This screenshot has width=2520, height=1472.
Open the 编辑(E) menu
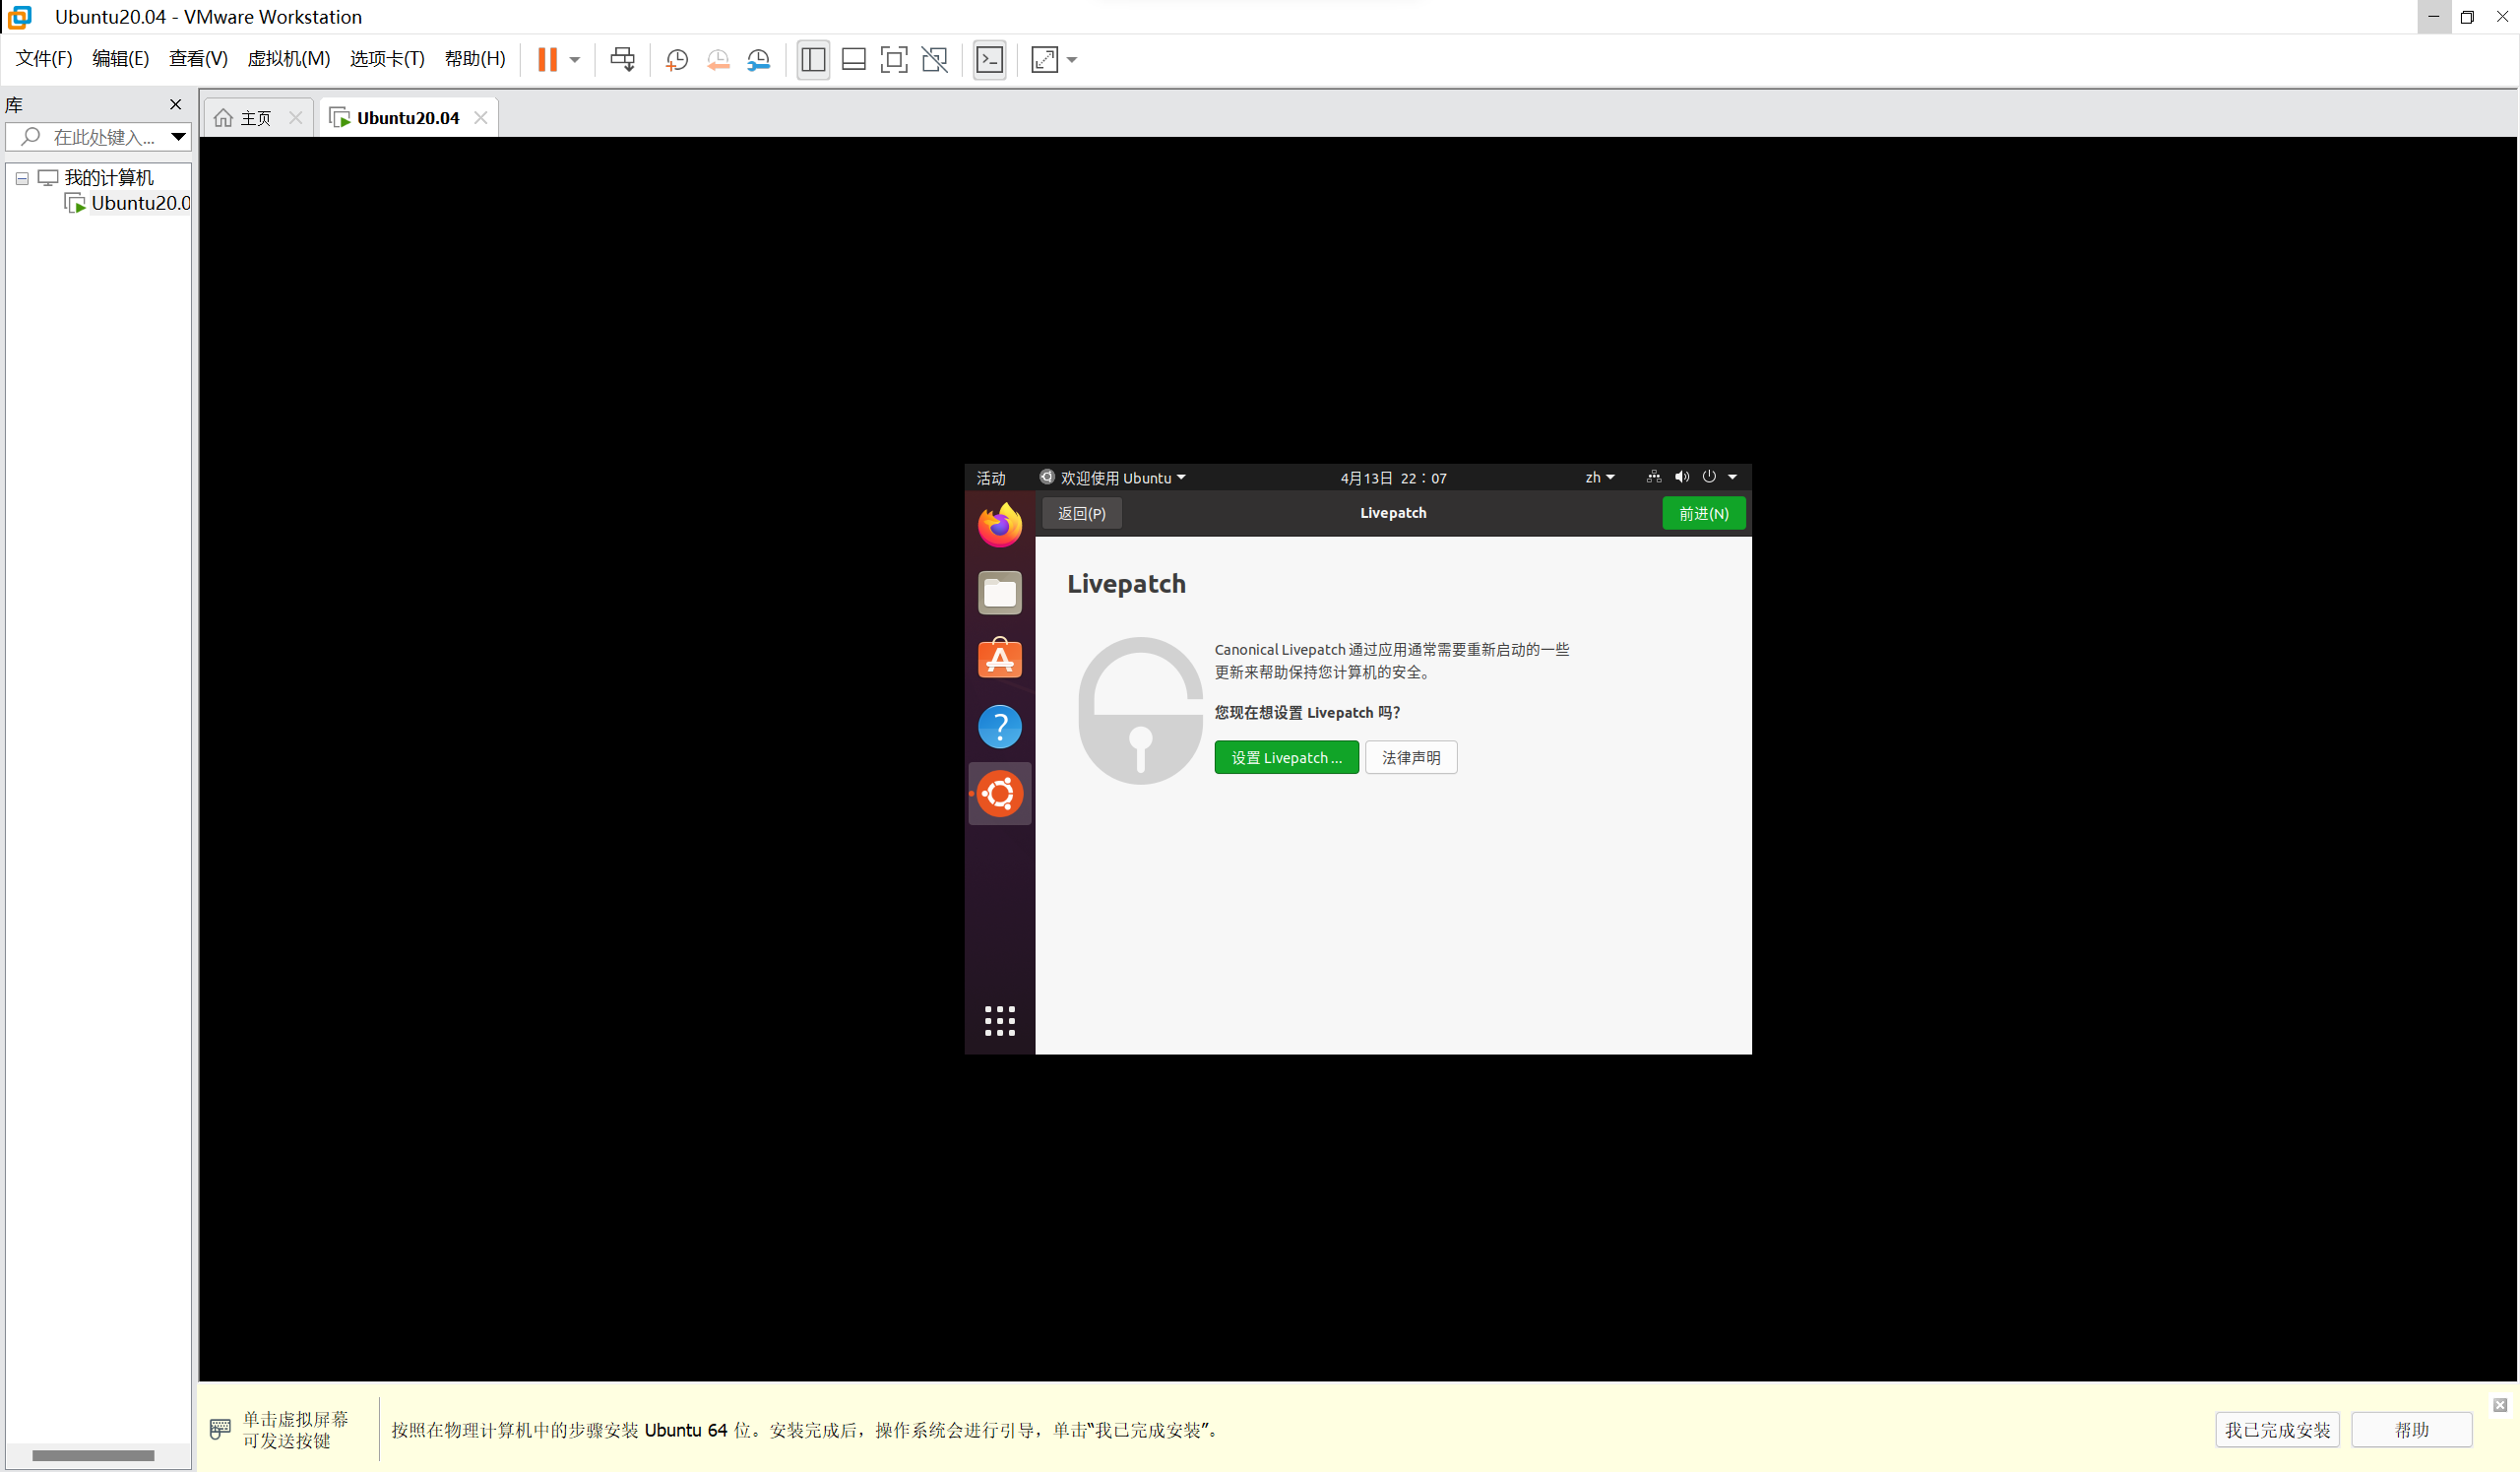(120, 59)
